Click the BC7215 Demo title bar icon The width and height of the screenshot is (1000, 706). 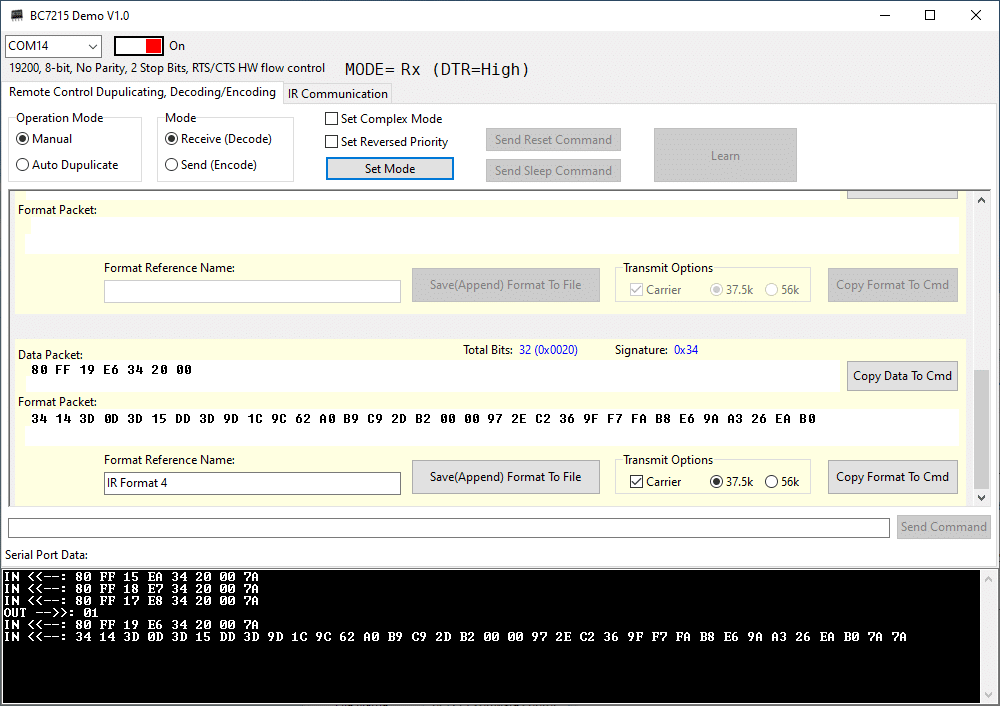point(17,15)
